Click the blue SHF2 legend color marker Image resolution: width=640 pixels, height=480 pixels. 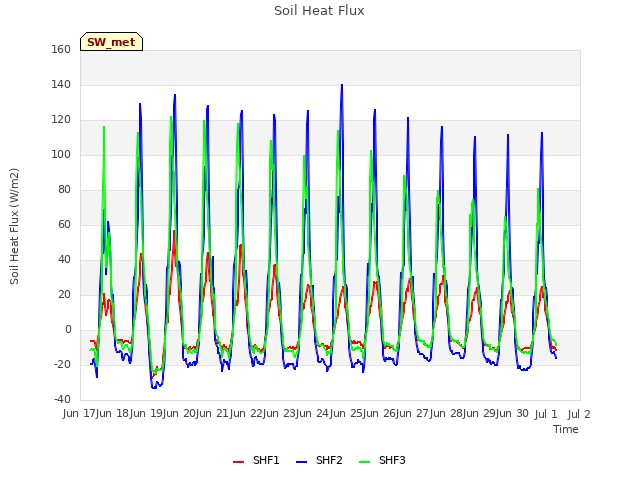point(301,462)
